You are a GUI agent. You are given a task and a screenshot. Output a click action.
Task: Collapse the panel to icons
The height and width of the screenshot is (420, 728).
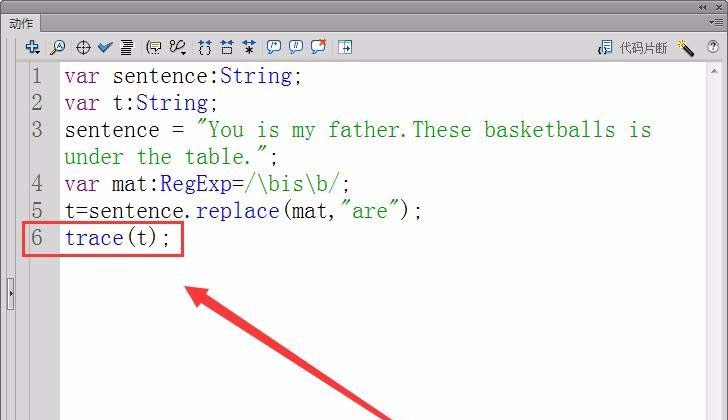(703, 7)
